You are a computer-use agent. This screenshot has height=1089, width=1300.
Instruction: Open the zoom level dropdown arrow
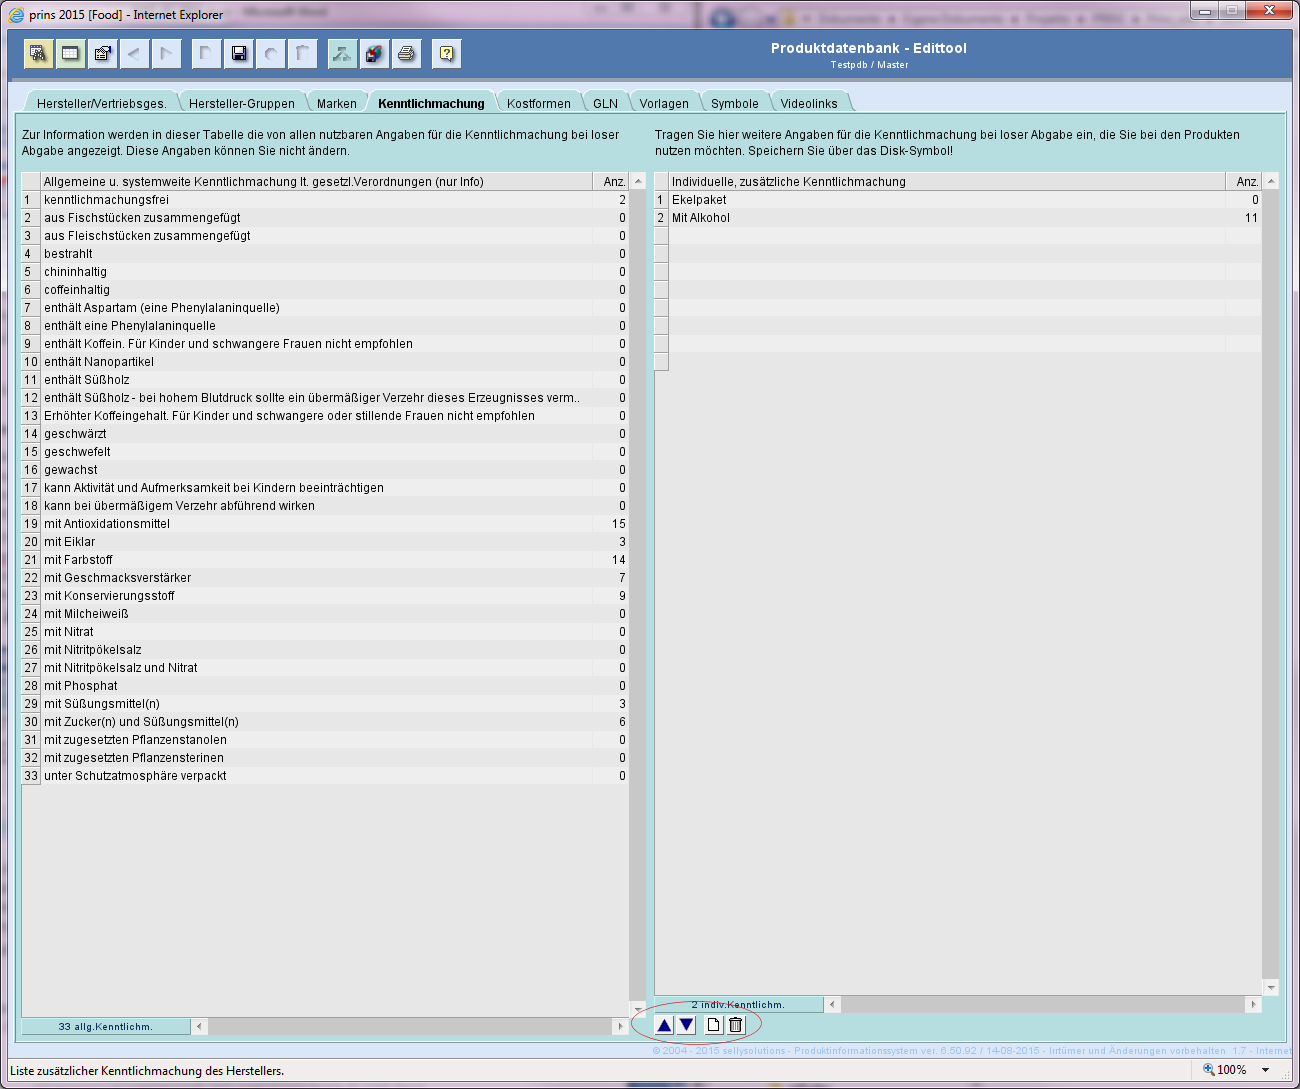[x=1266, y=1070]
